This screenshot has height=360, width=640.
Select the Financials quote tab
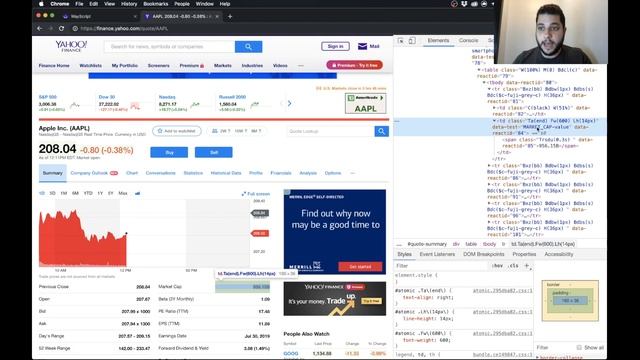pos(281,173)
